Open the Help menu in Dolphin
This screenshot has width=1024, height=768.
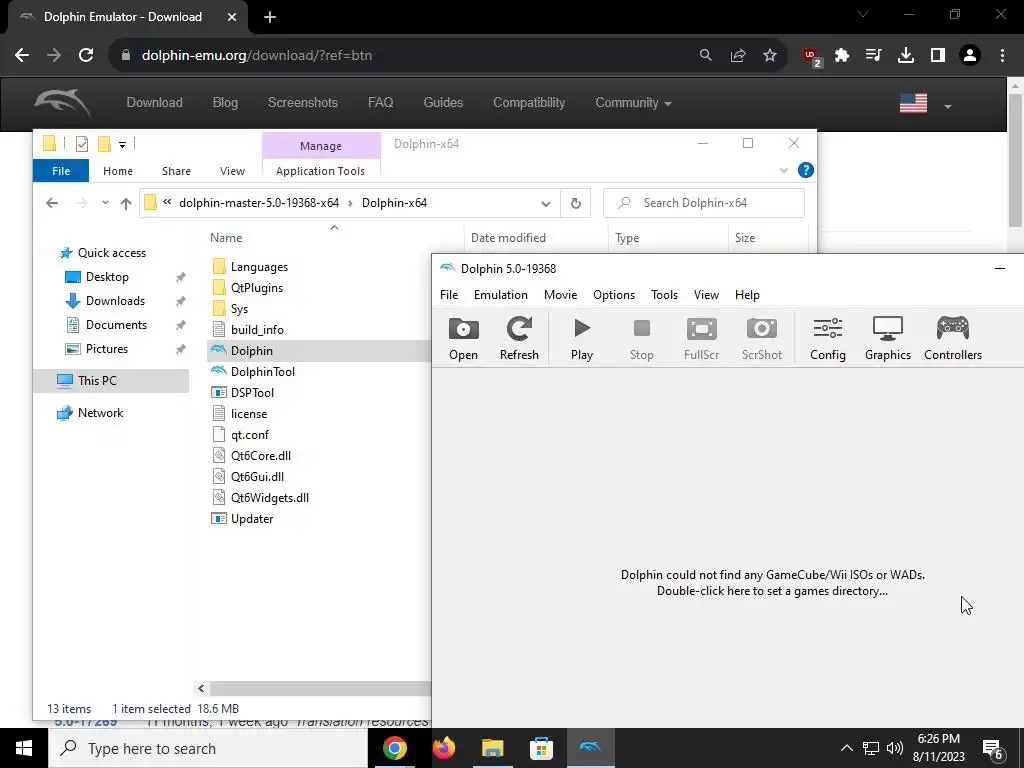pyautogui.click(x=747, y=295)
